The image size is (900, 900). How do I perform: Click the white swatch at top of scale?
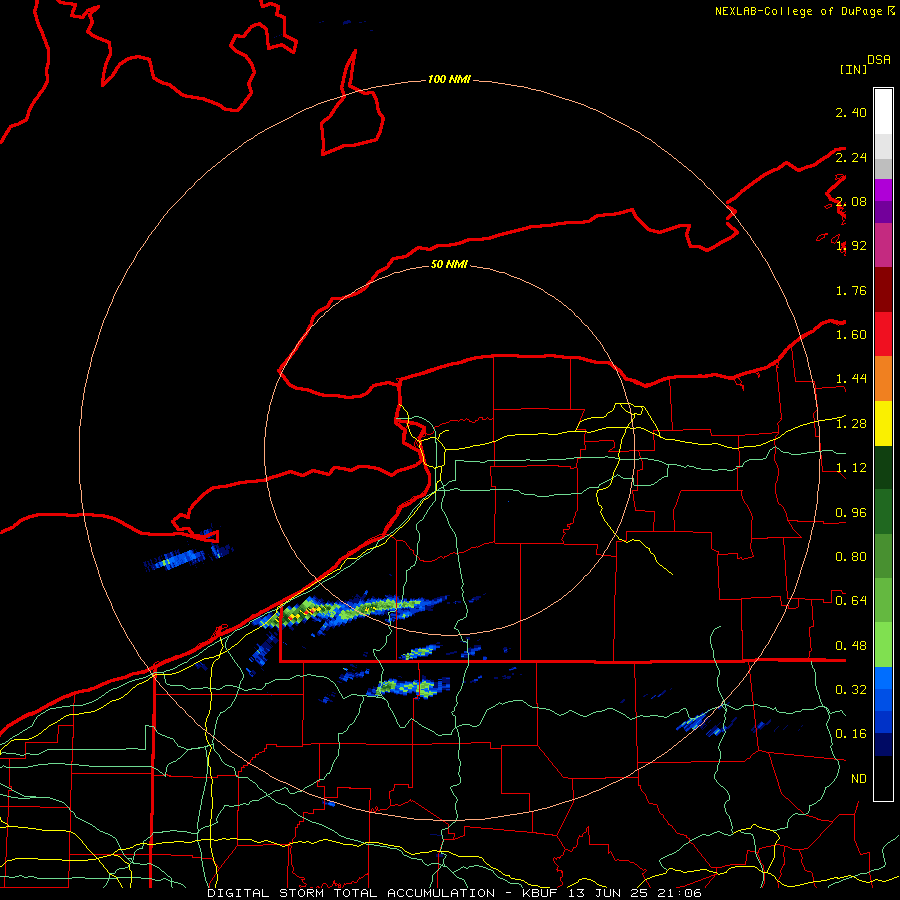point(883,112)
